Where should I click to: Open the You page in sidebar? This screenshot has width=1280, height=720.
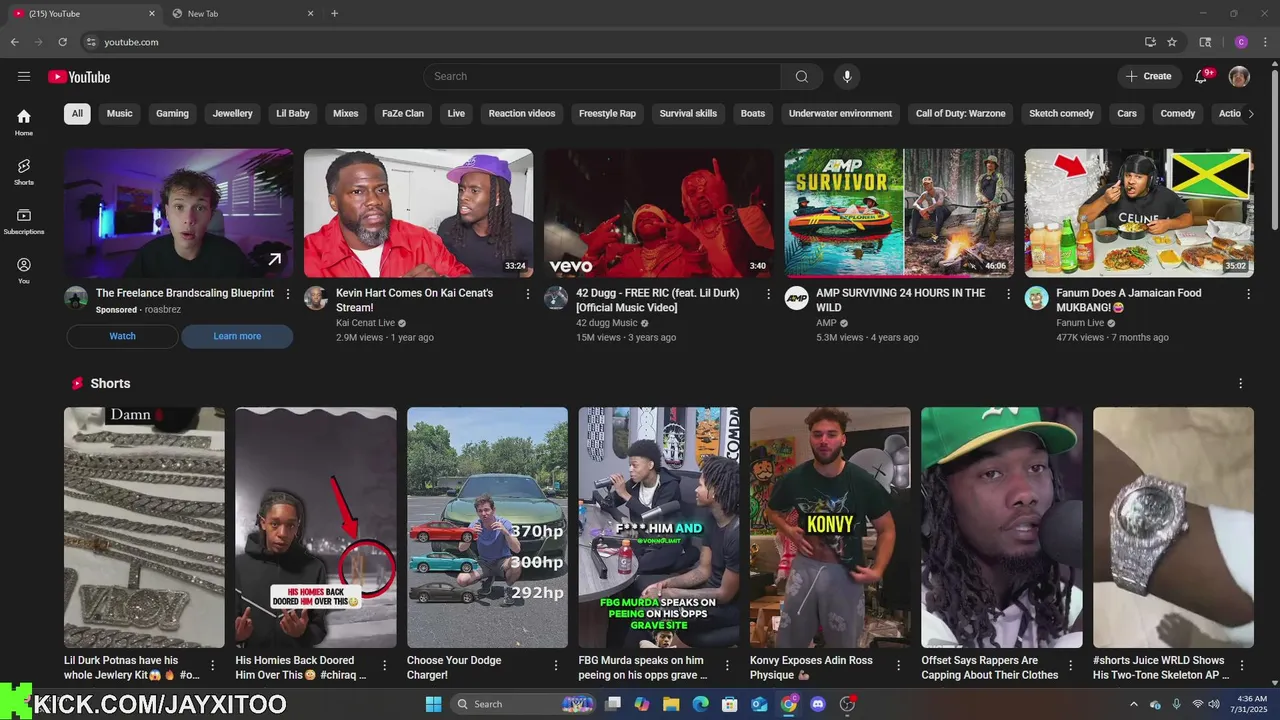(24, 270)
